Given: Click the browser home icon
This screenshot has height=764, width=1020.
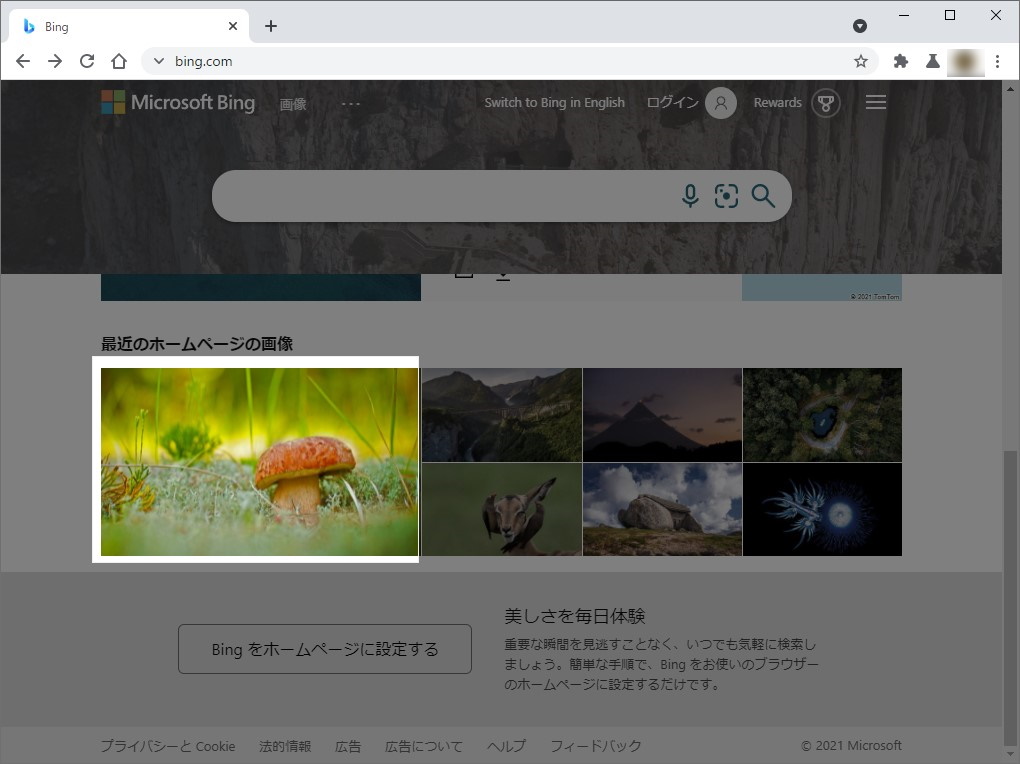Looking at the screenshot, I should (119, 61).
